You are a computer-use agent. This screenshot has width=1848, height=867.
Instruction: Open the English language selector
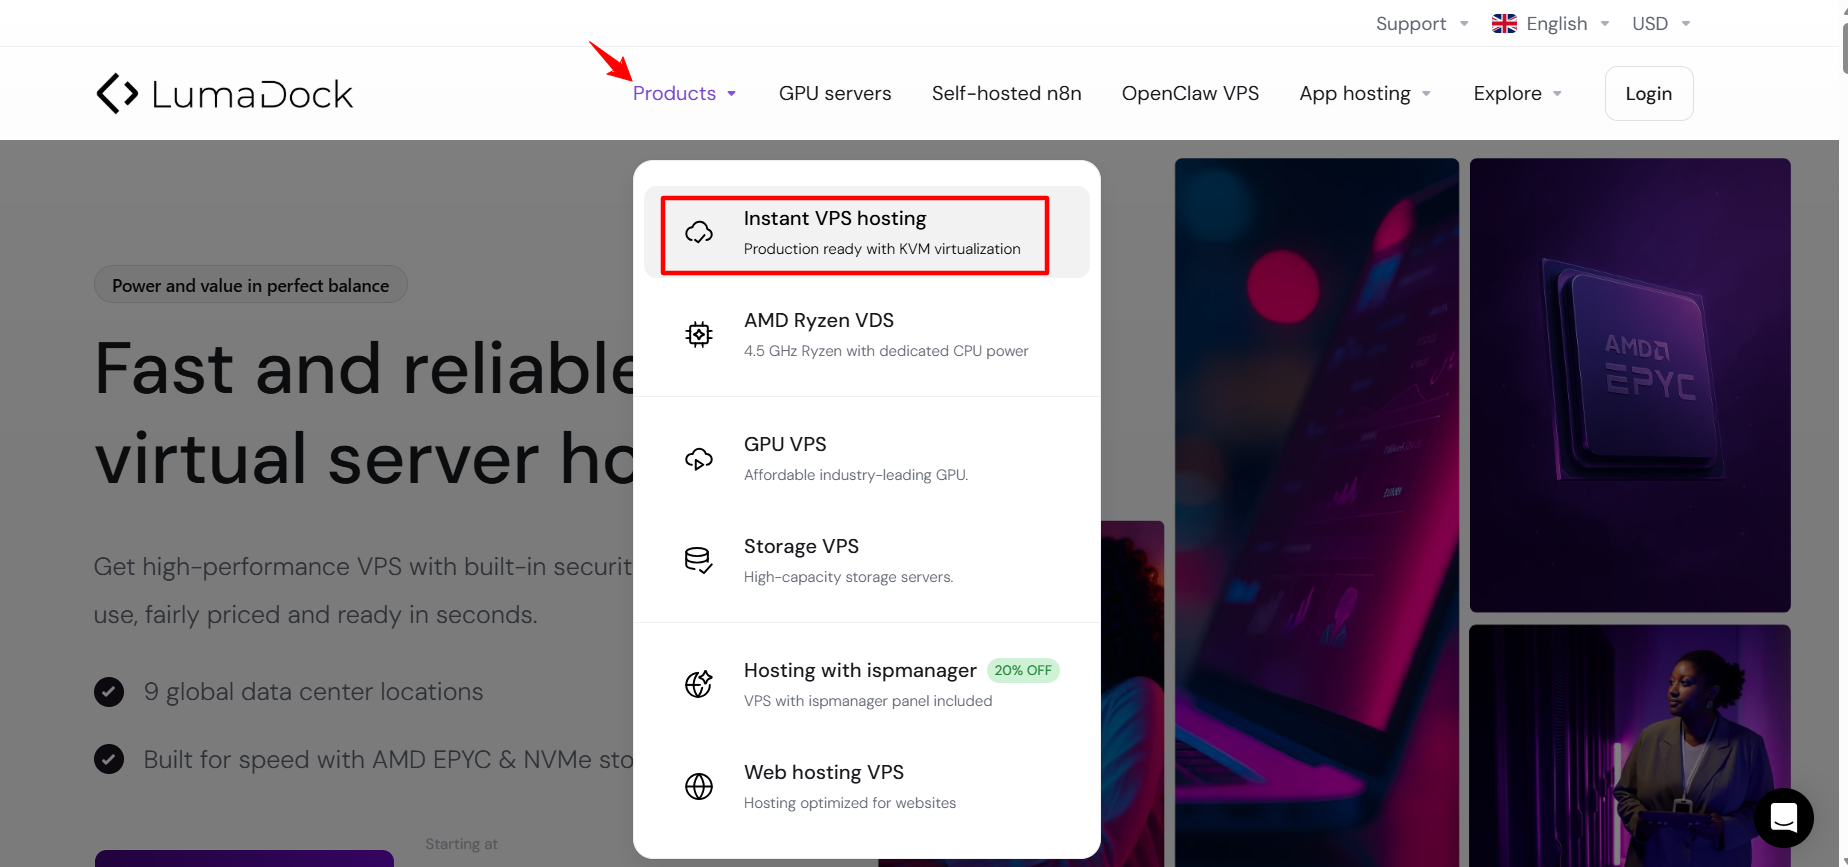tap(1551, 23)
